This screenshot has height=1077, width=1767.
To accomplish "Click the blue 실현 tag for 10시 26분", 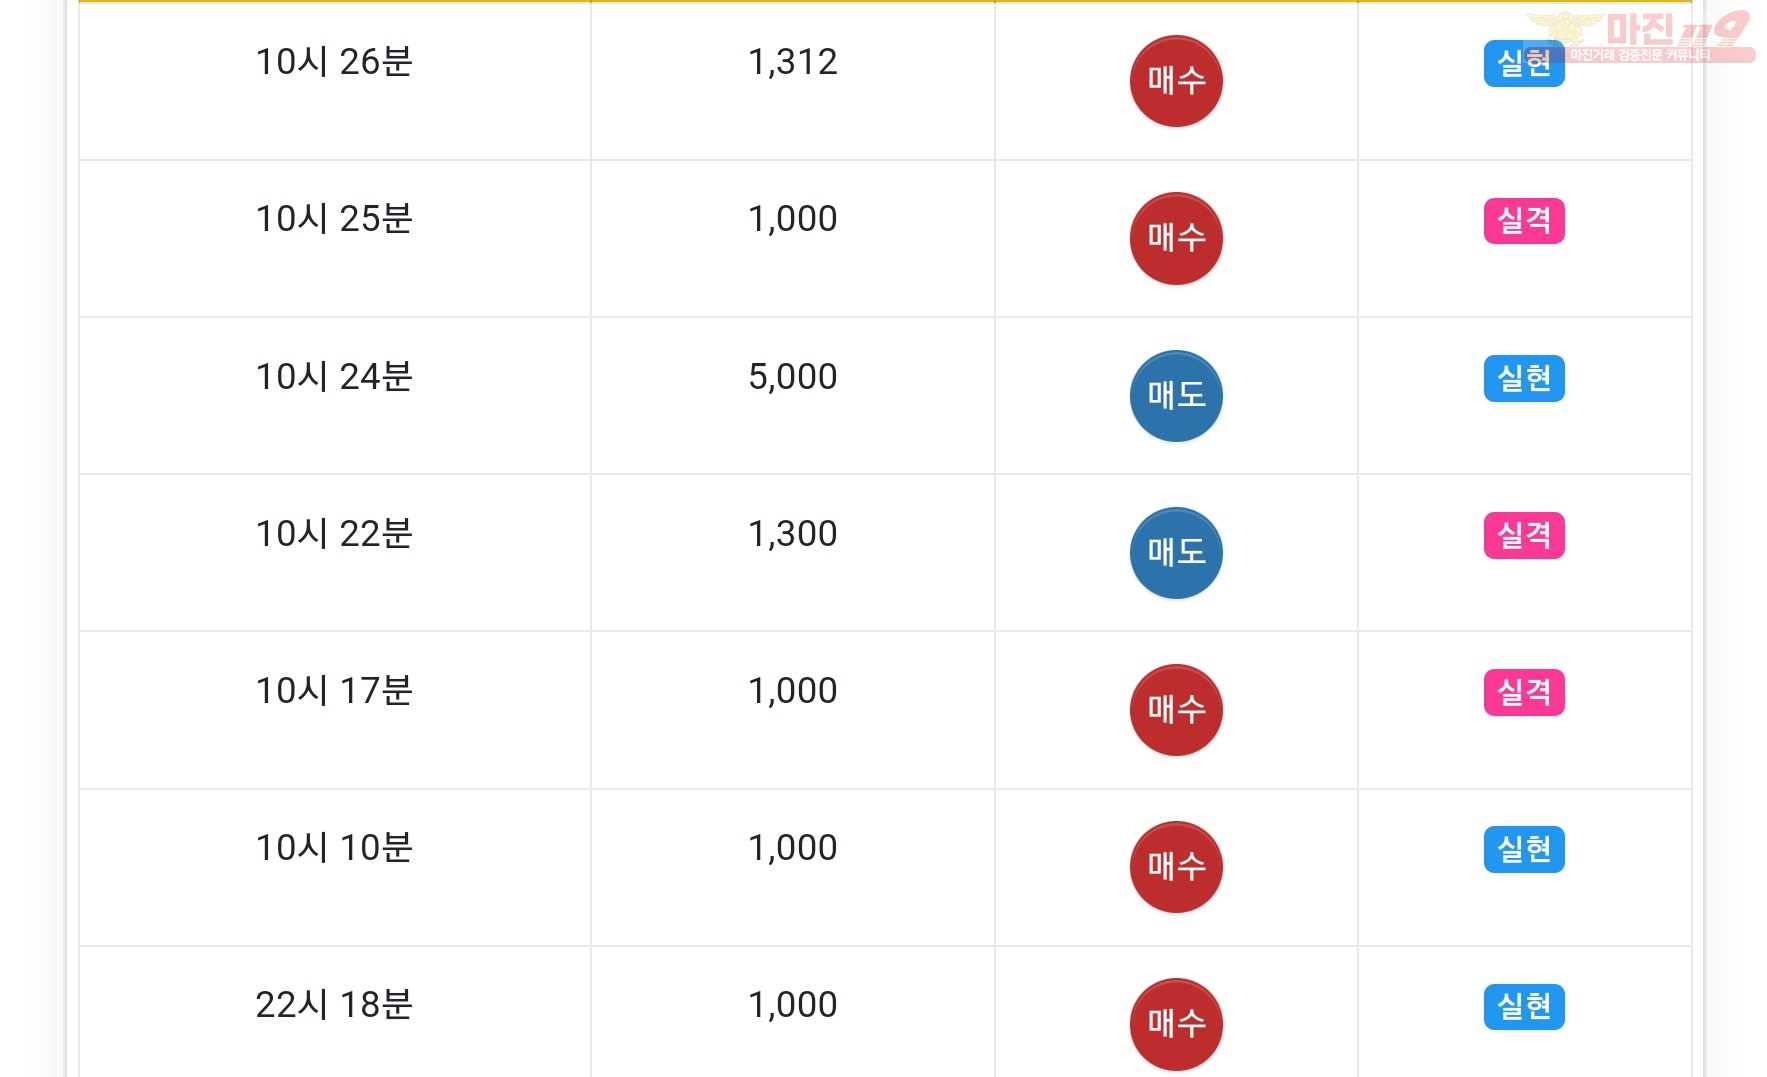I will point(1524,64).
